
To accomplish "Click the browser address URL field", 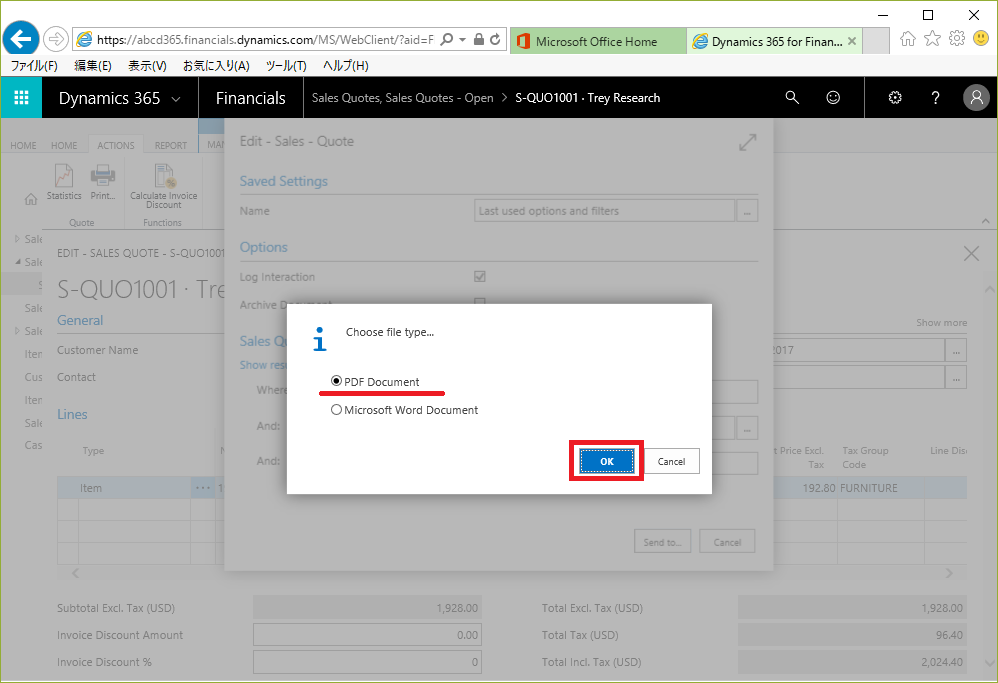I will coord(265,39).
